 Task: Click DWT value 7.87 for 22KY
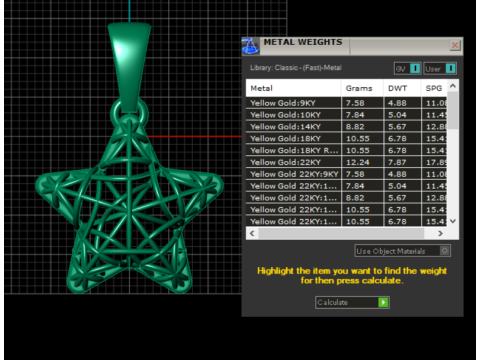pyautogui.click(x=397, y=162)
